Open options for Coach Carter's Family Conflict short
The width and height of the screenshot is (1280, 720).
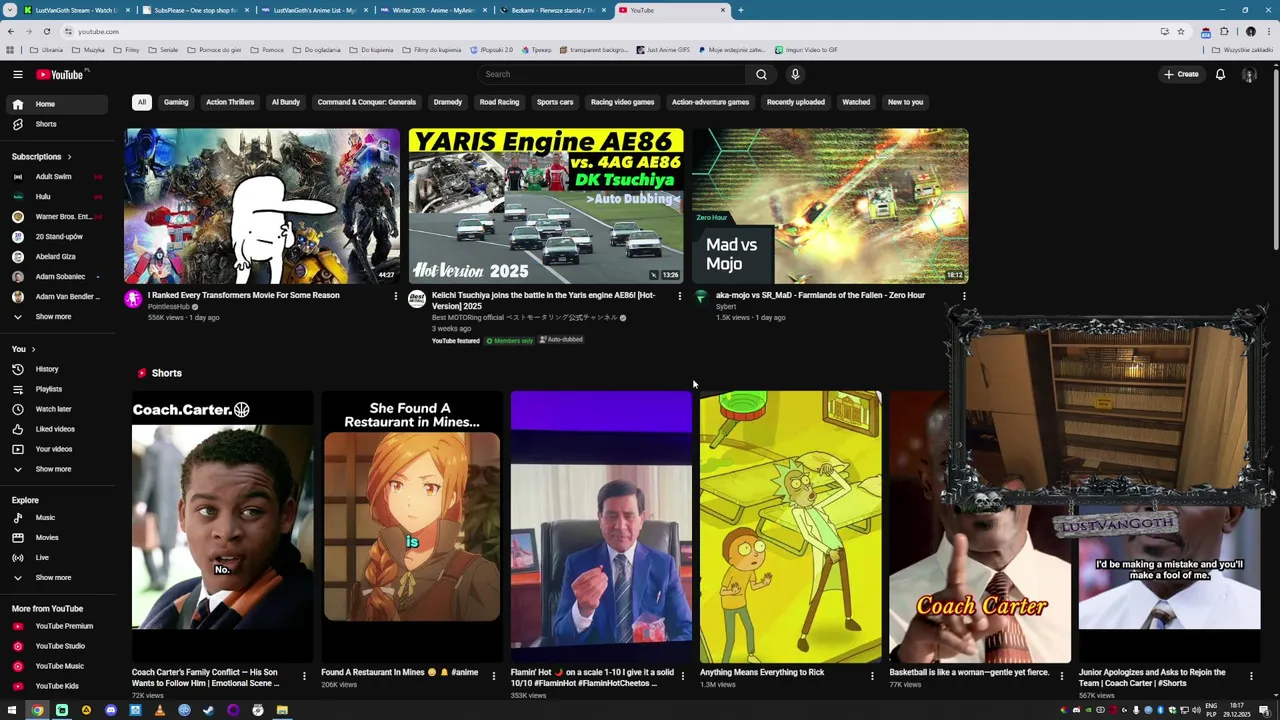pos(304,677)
